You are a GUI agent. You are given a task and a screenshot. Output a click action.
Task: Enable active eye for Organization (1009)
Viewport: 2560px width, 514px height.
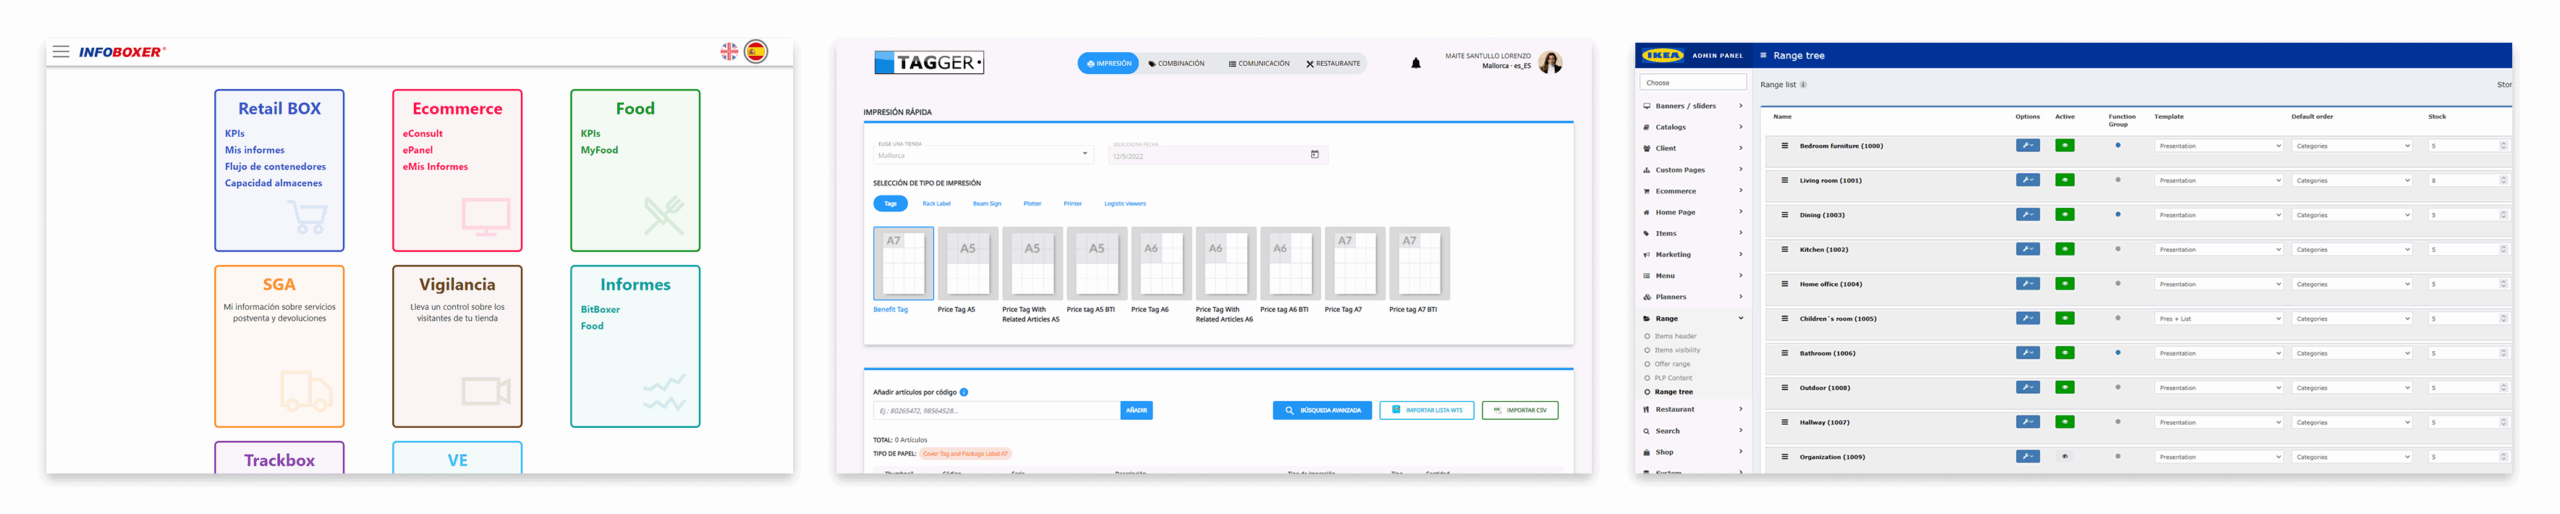coord(2064,456)
